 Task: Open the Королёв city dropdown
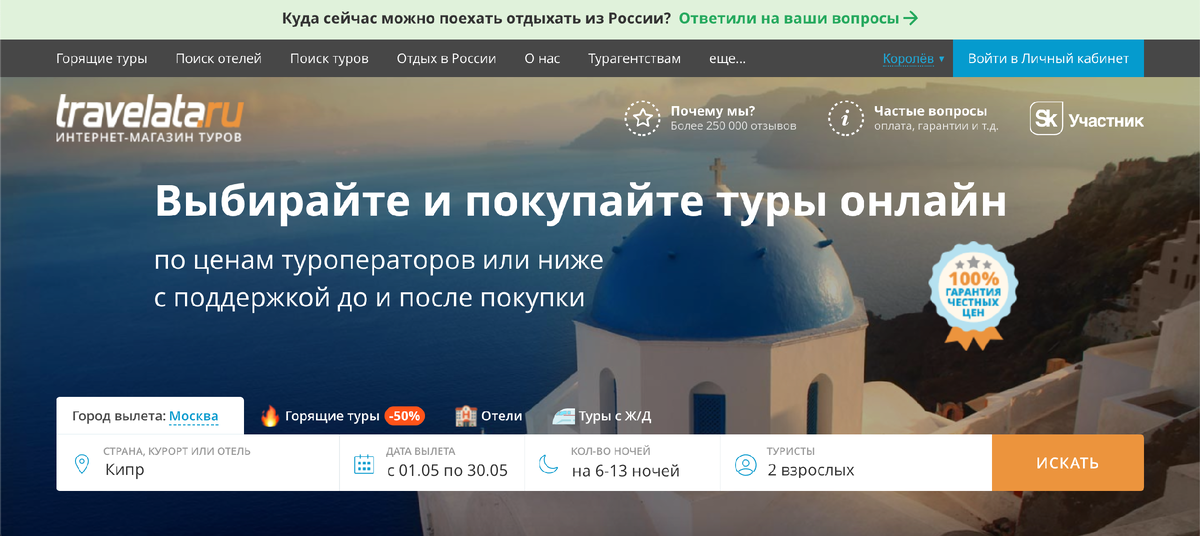(x=913, y=59)
